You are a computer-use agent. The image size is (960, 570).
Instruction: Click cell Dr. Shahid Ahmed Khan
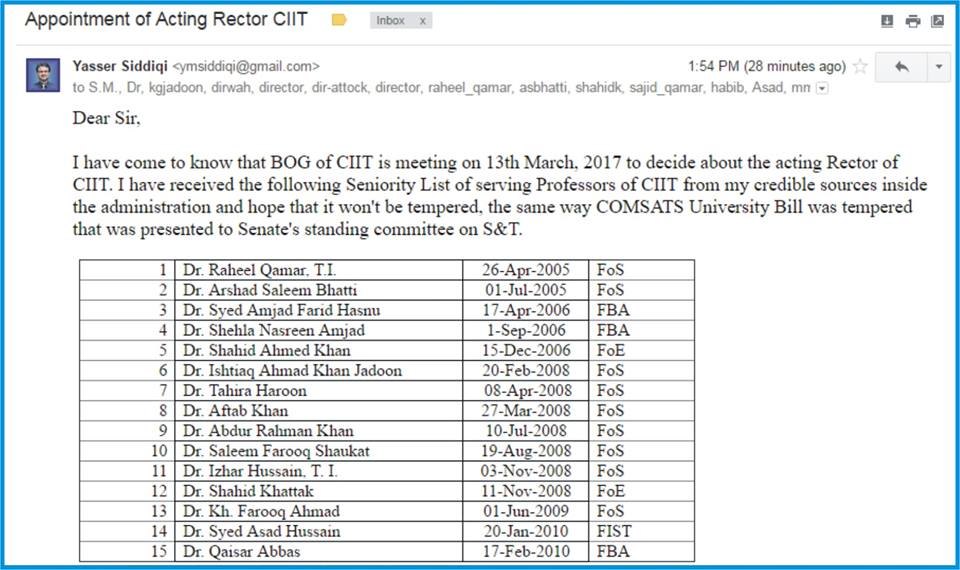click(x=318, y=351)
